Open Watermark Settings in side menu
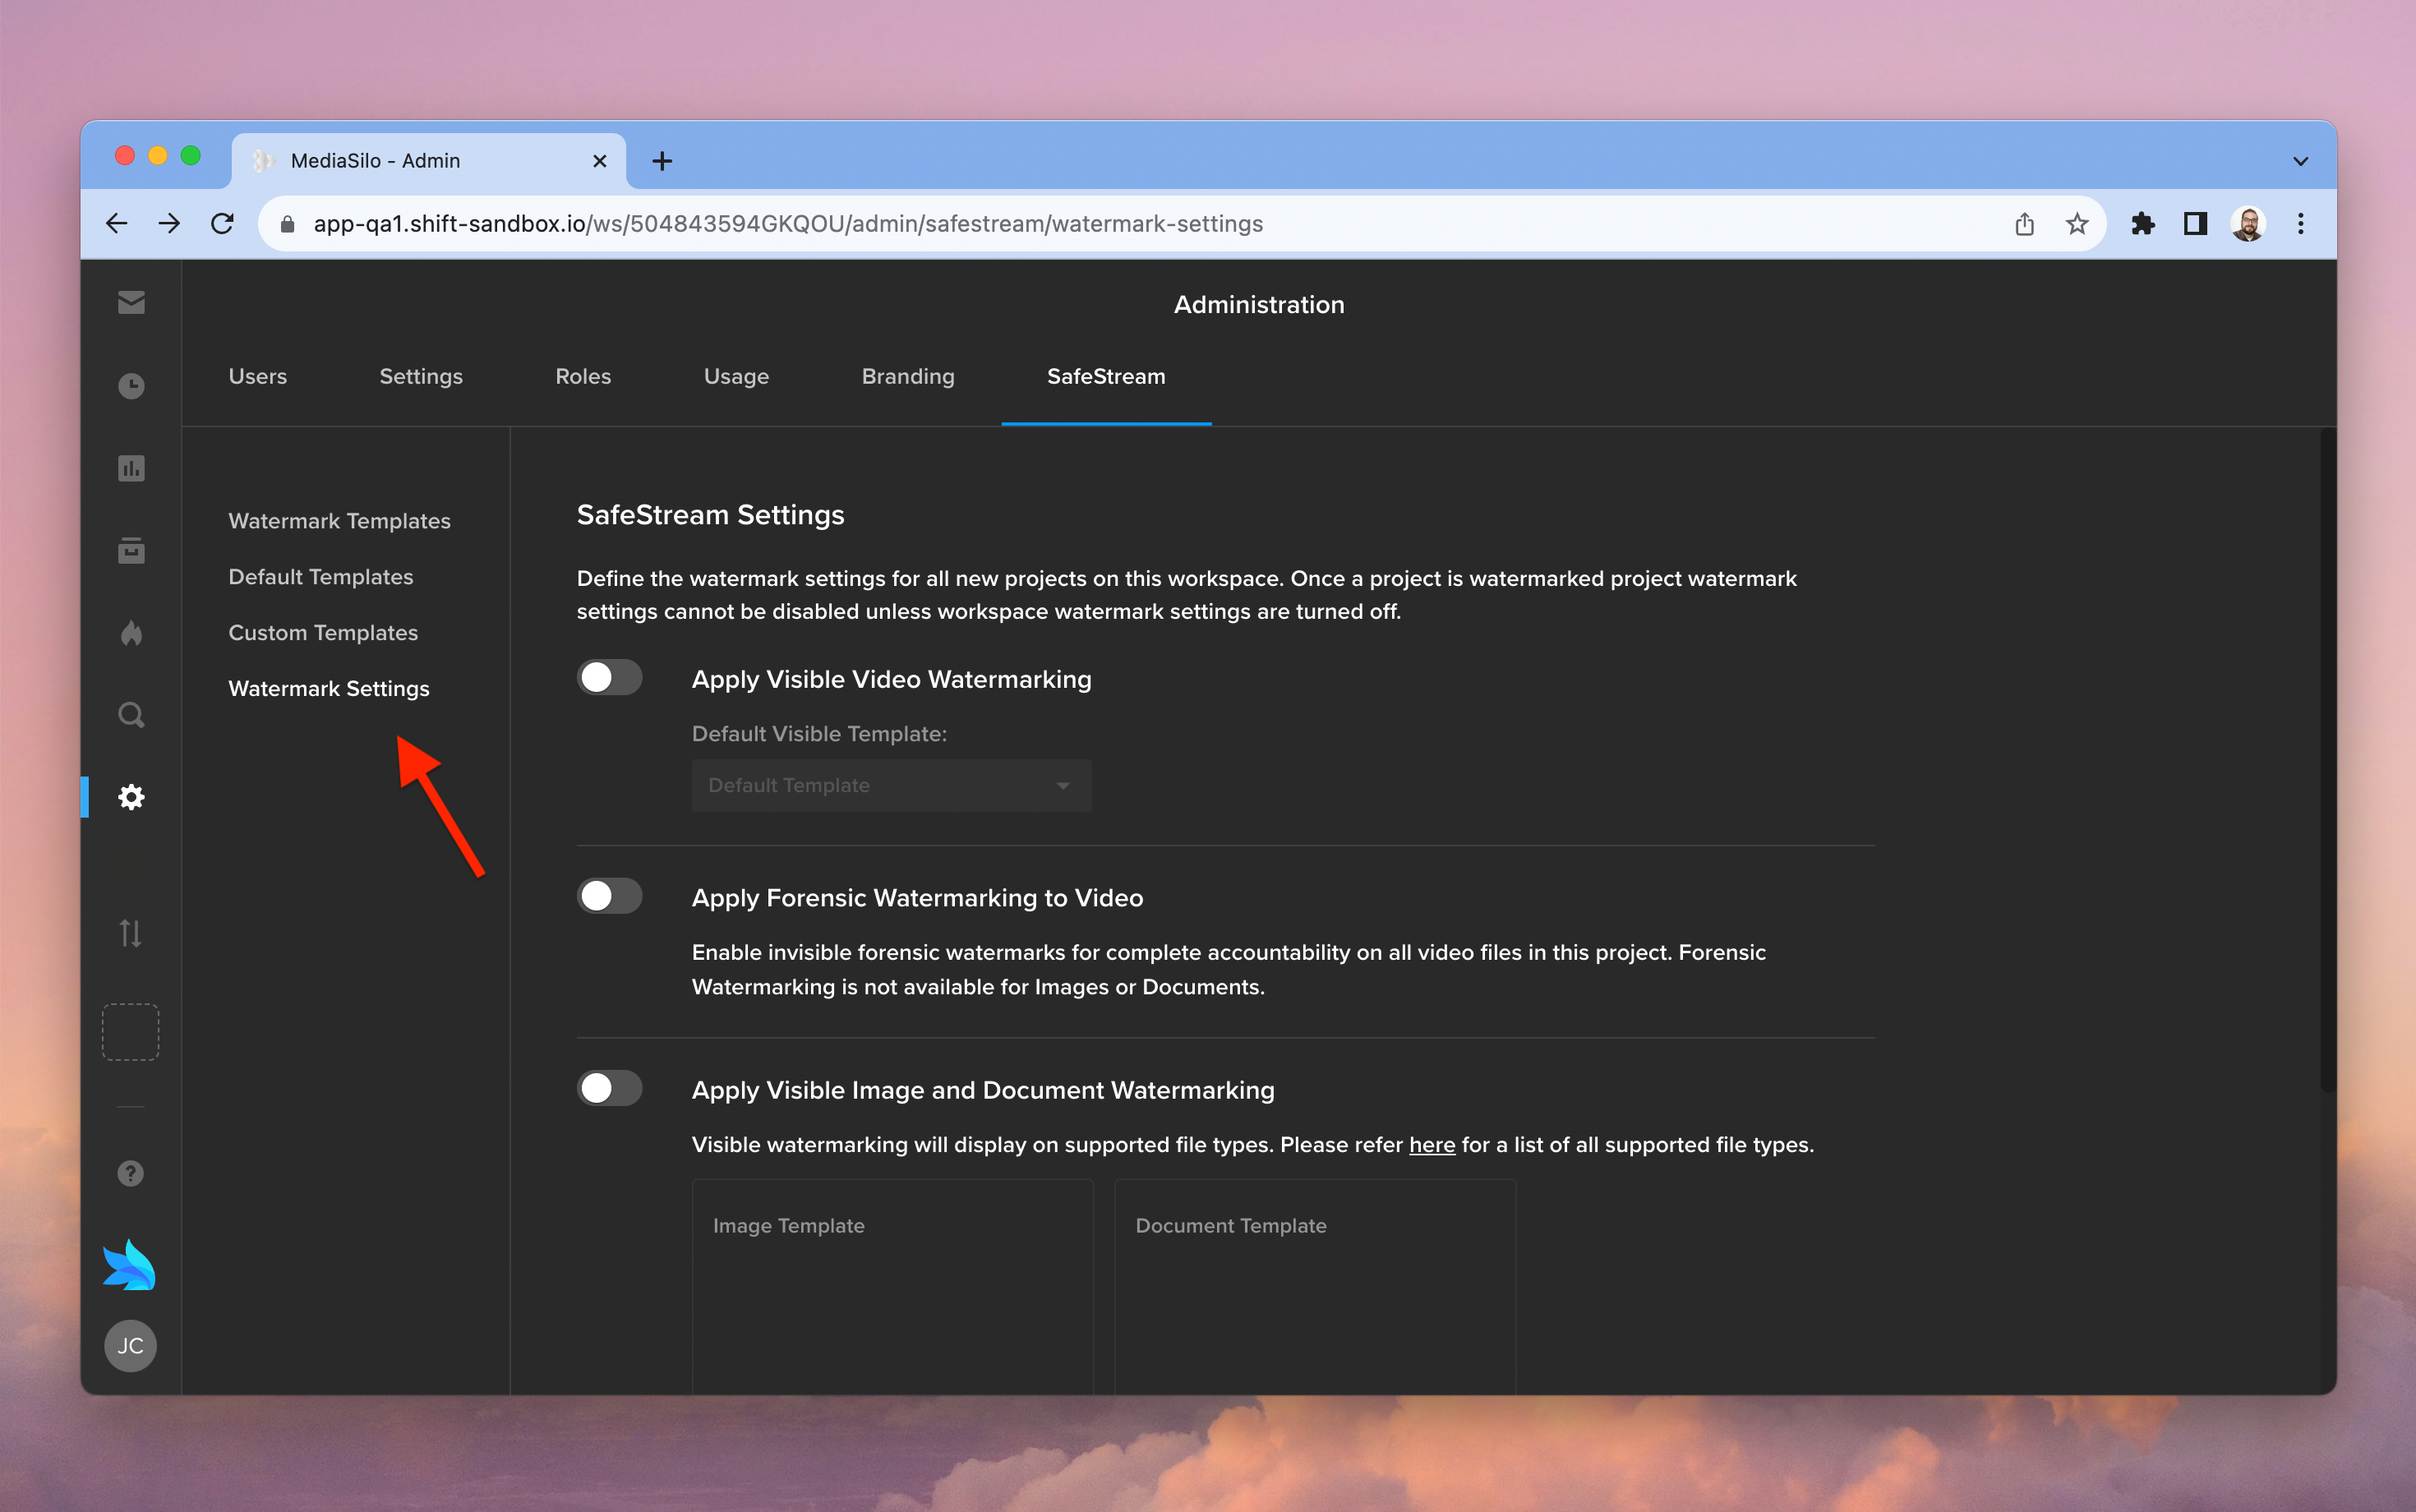Image resolution: width=2416 pixels, height=1512 pixels. pos(329,689)
